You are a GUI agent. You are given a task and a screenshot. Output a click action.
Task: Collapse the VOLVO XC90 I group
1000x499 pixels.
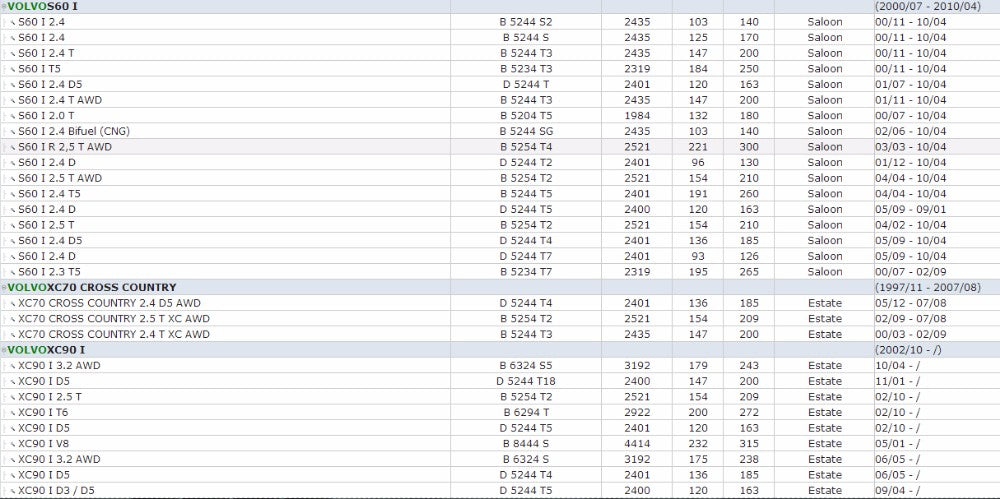coord(4,350)
